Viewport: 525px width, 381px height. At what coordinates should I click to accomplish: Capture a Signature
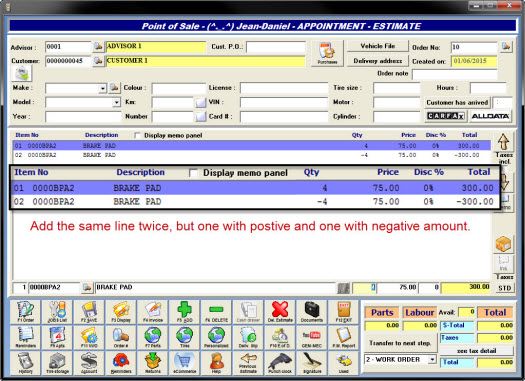point(312,363)
